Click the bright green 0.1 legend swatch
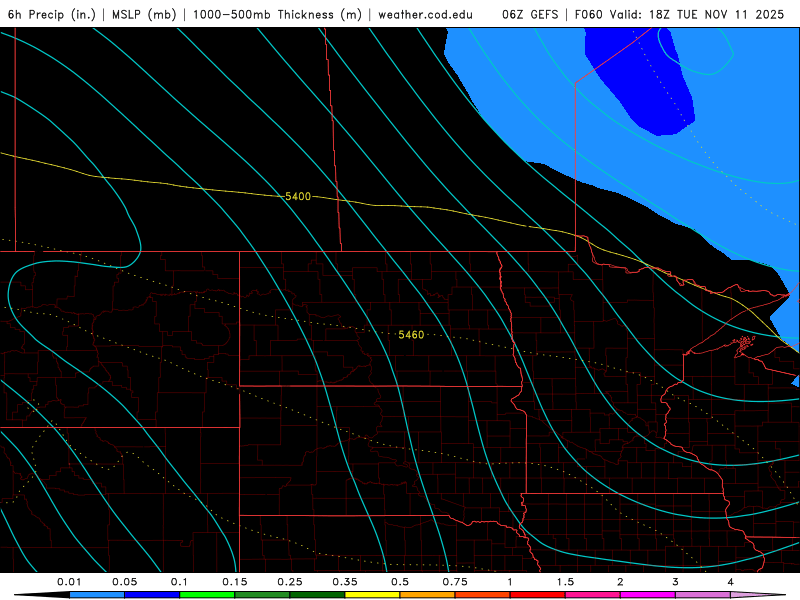This screenshot has width=800, height=600. [x=207, y=595]
